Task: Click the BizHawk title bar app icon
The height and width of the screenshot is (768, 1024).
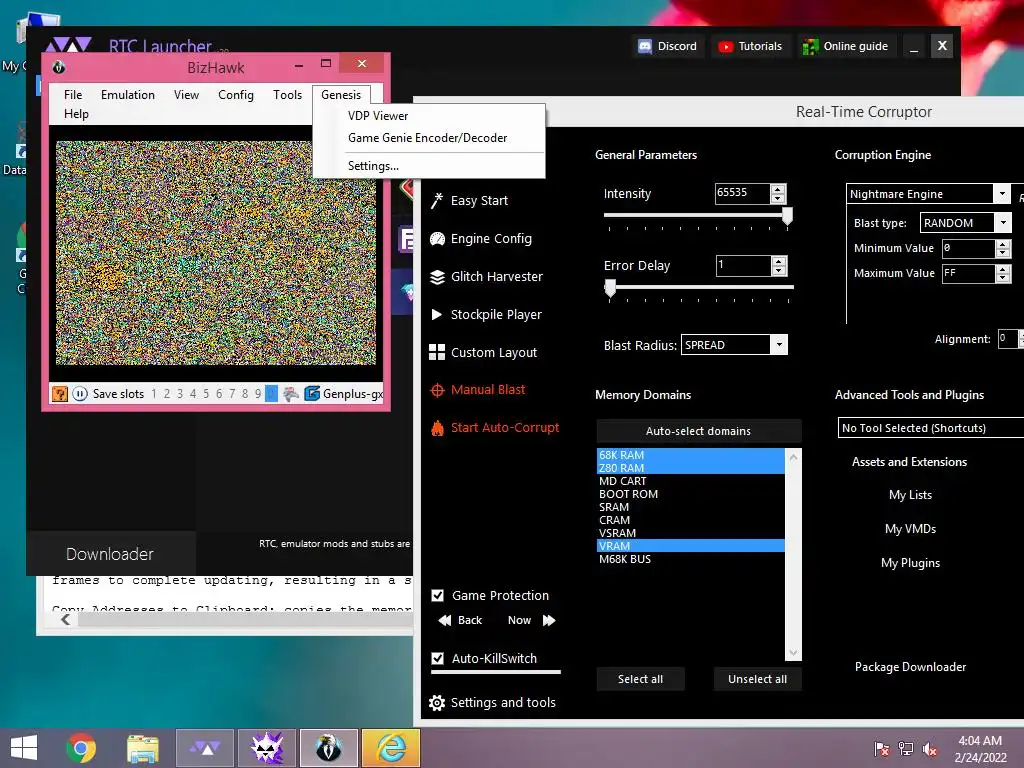Action: (x=58, y=67)
